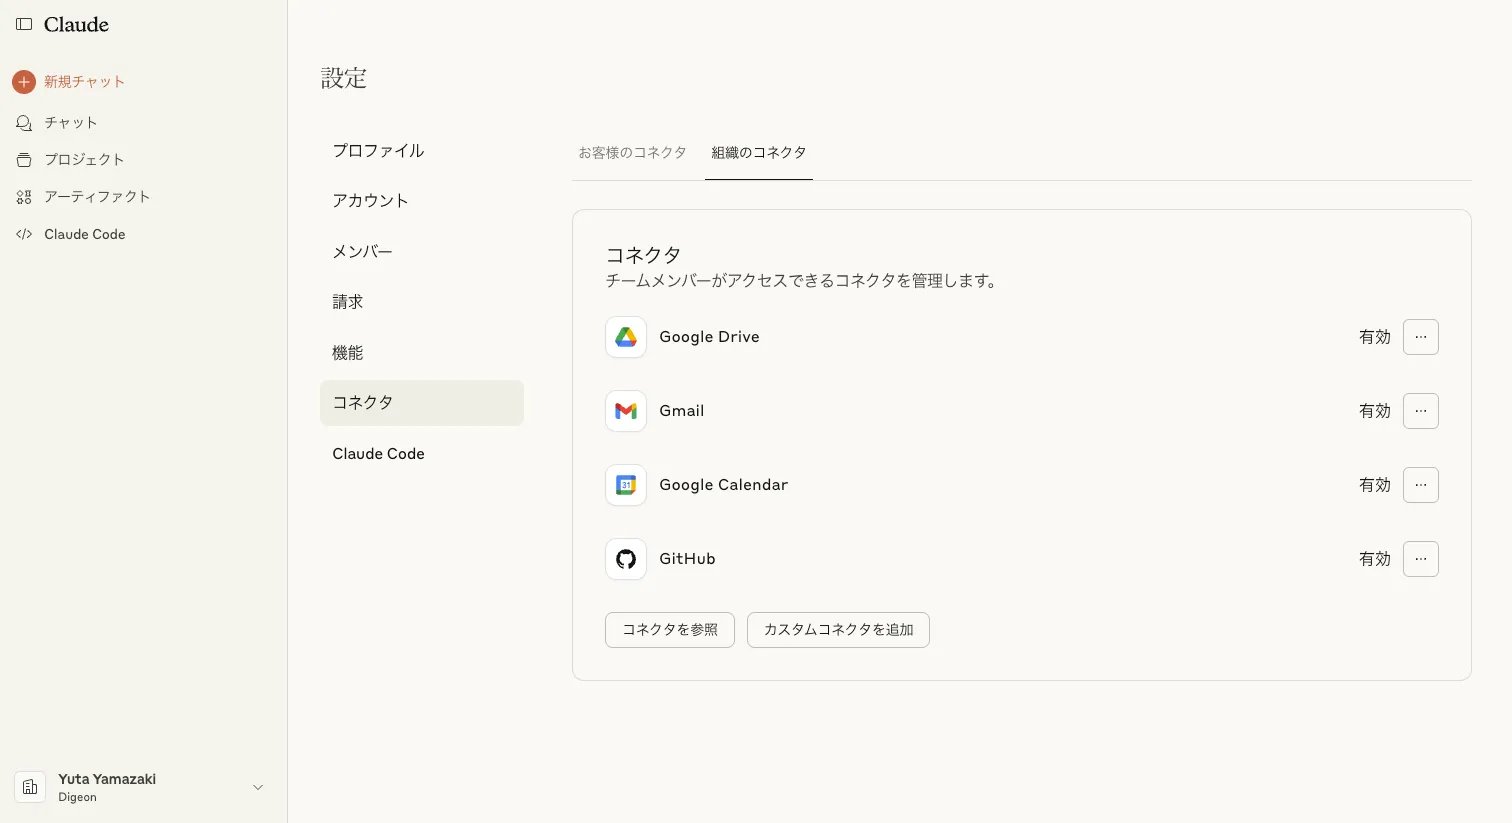Open the Google Drive more options menu

[1420, 337]
